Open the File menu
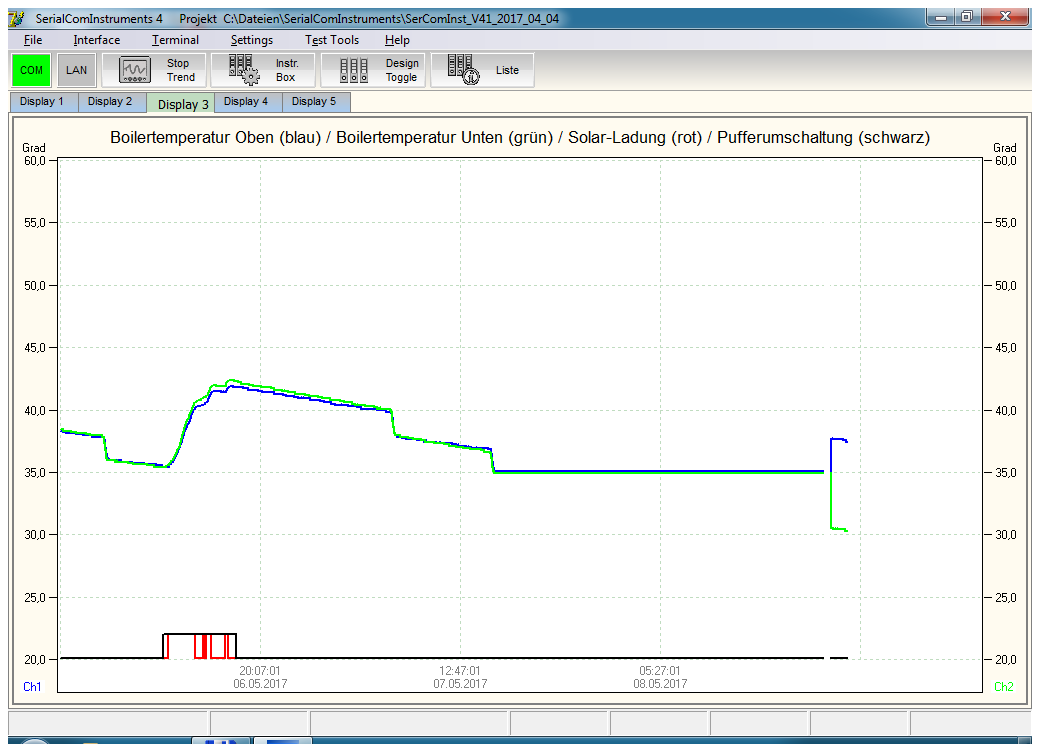The width and height of the screenshot is (1040, 744). click(32, 40)
